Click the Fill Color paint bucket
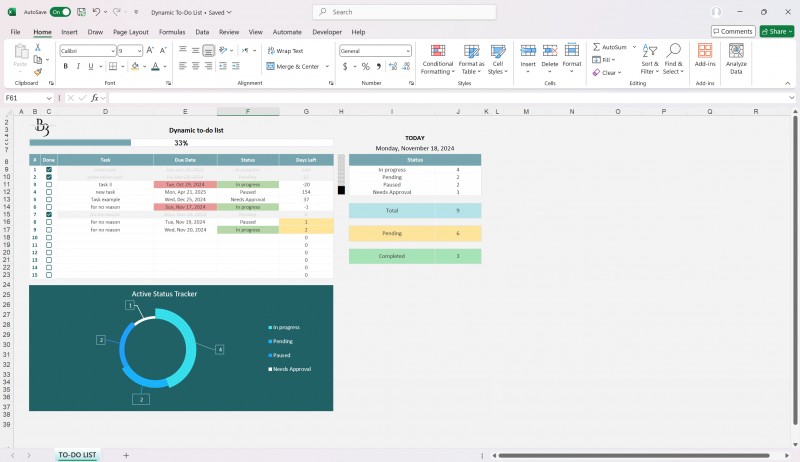The width and height of the screenshot is (800, 462). 135,66
